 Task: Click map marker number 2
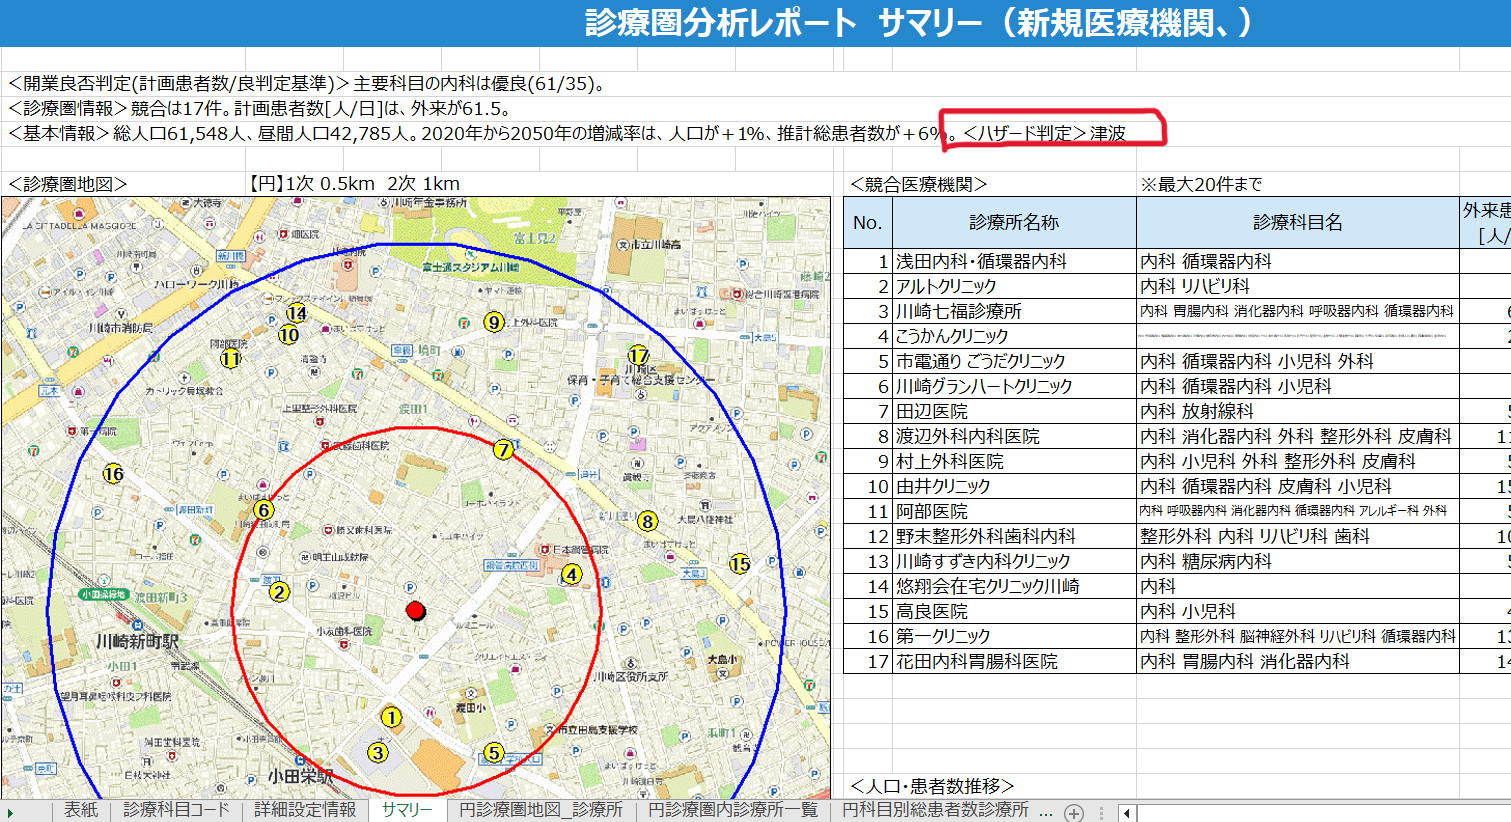280,591
